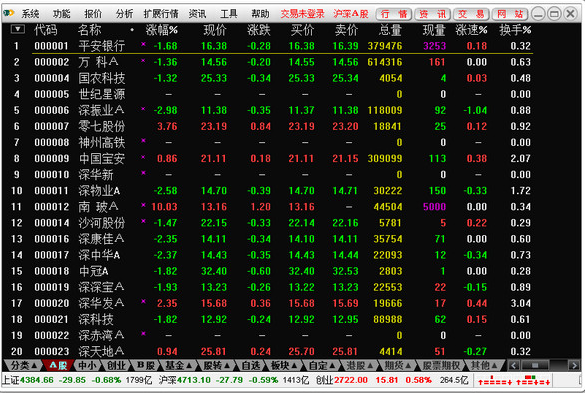Open the 报价 menu
The height and width of the screenshot is (393, 585).
point(93,14)
